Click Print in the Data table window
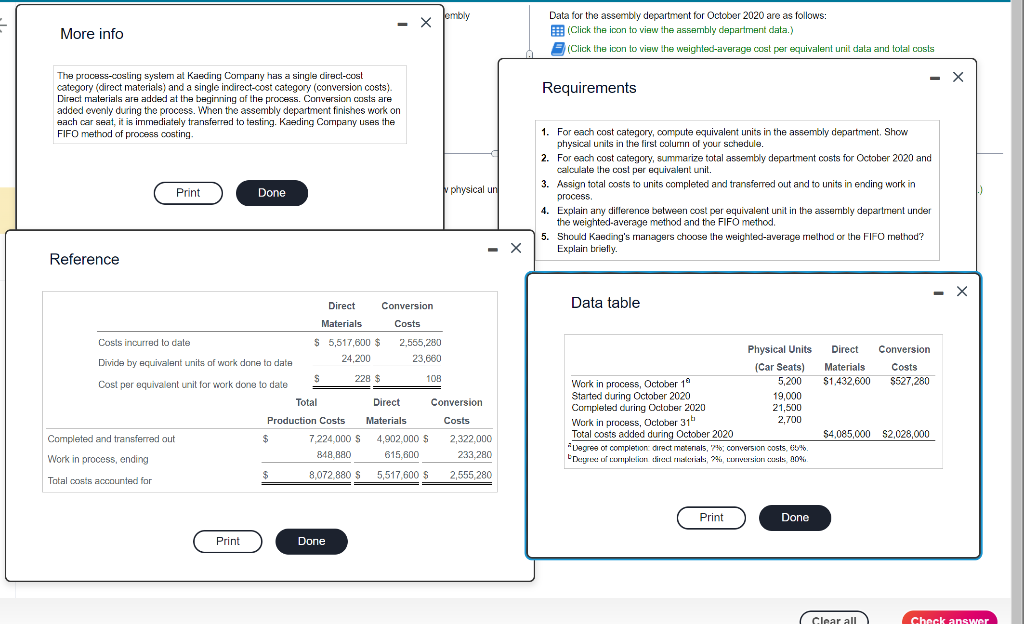 711,517
